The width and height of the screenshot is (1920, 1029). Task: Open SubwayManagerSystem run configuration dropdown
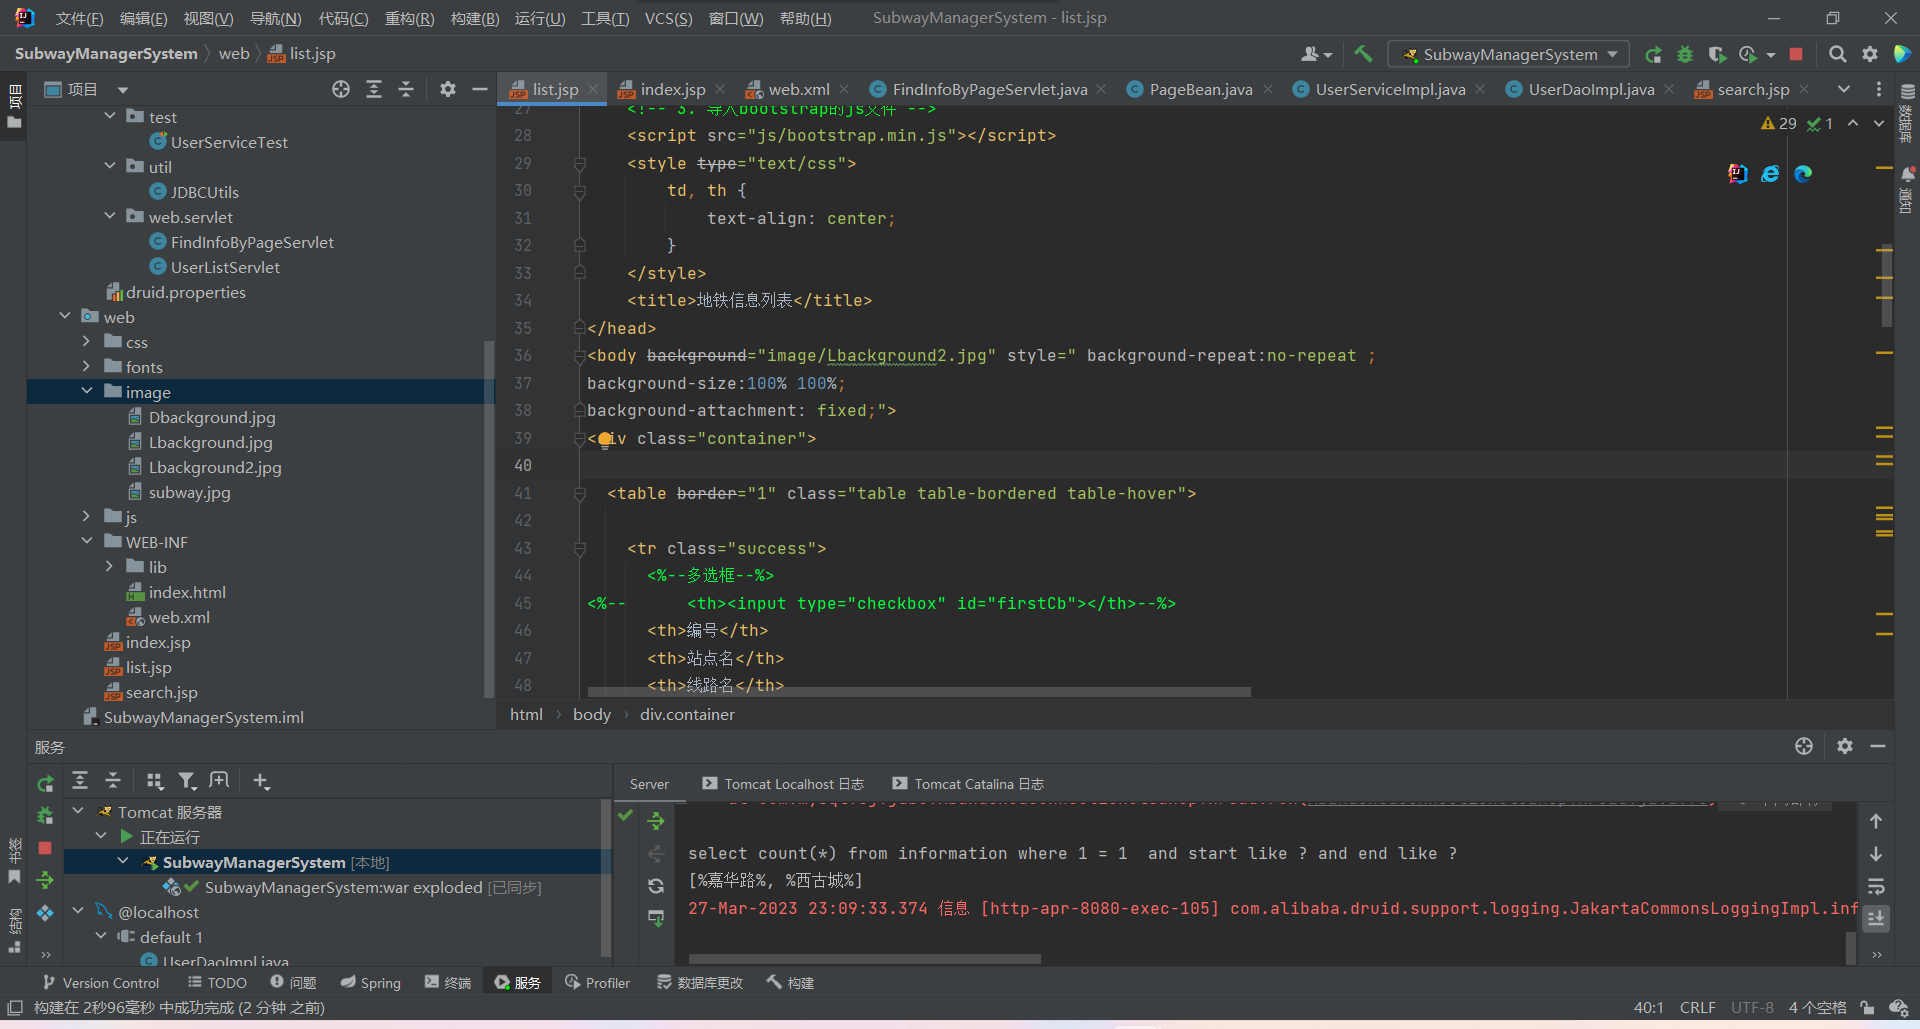click(x=1510, y=54)
